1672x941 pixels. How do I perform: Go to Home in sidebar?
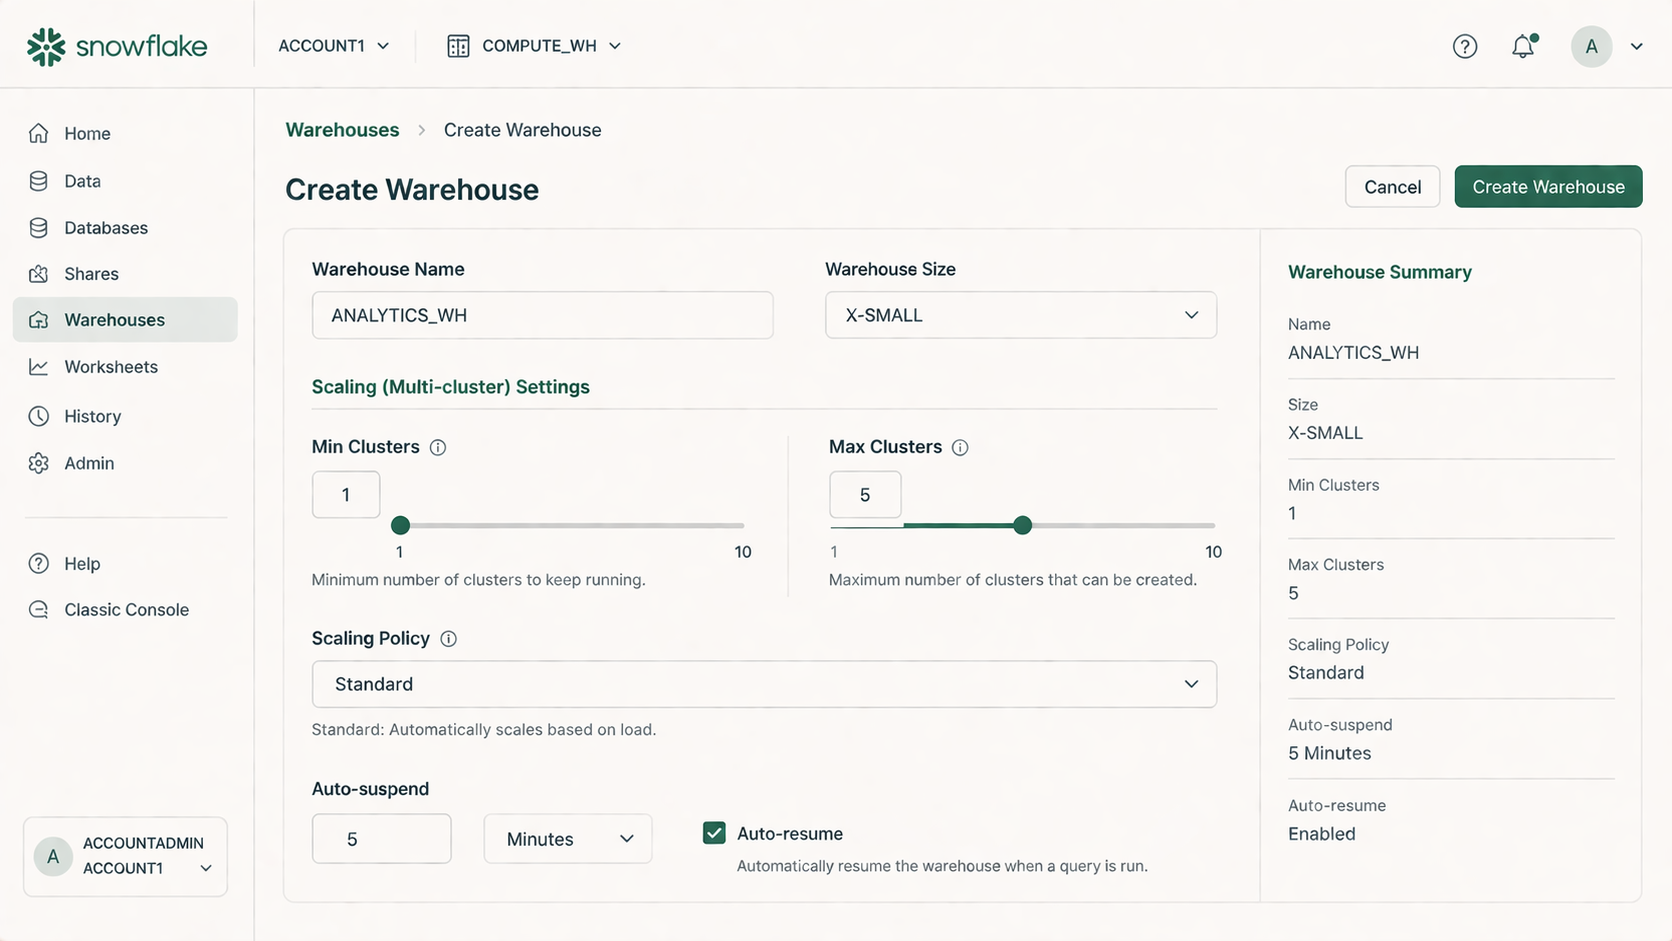click(x=125, y=133)
